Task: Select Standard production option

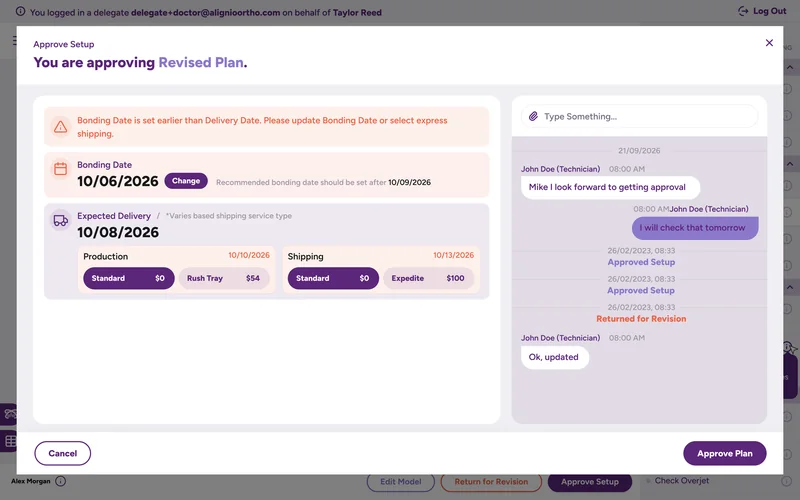Action: [129, 278]
